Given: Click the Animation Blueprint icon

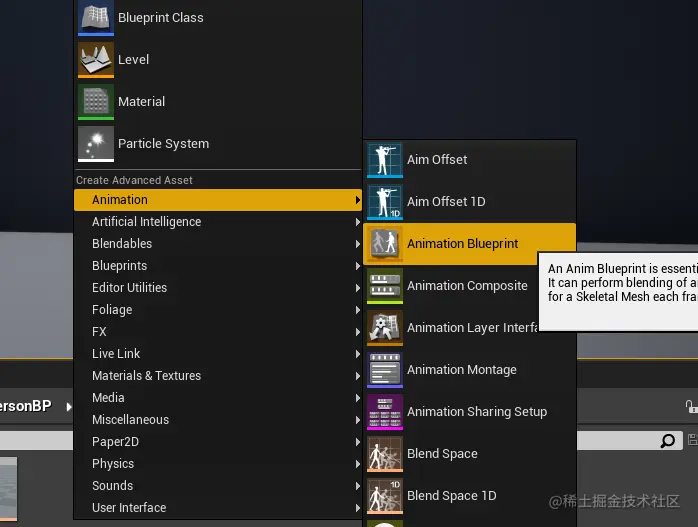Looking at the screenshot, I should (x=385, y=244).
